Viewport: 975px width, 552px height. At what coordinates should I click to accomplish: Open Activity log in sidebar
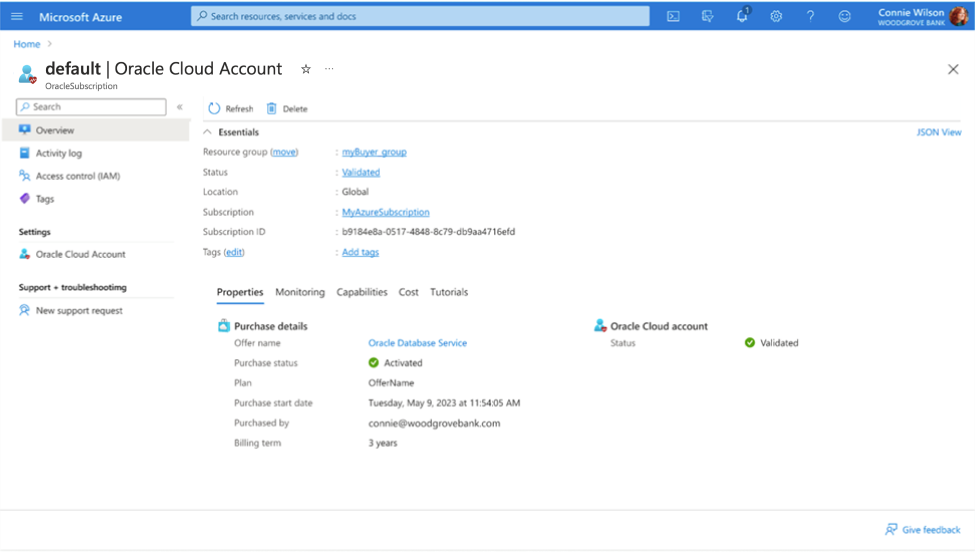[x=58, y=153]
